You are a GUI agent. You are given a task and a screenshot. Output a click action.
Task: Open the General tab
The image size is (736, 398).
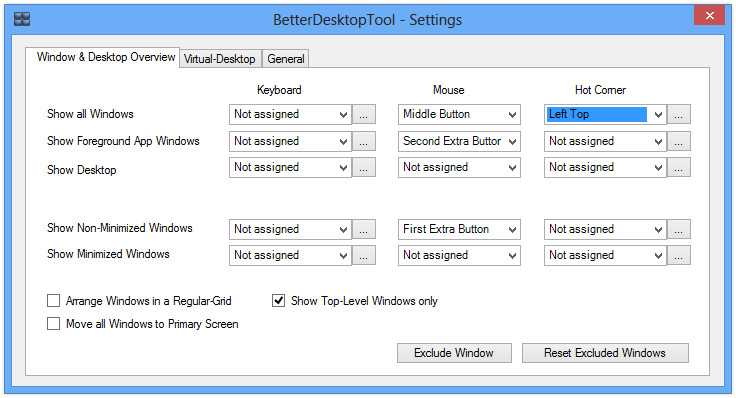285,59
